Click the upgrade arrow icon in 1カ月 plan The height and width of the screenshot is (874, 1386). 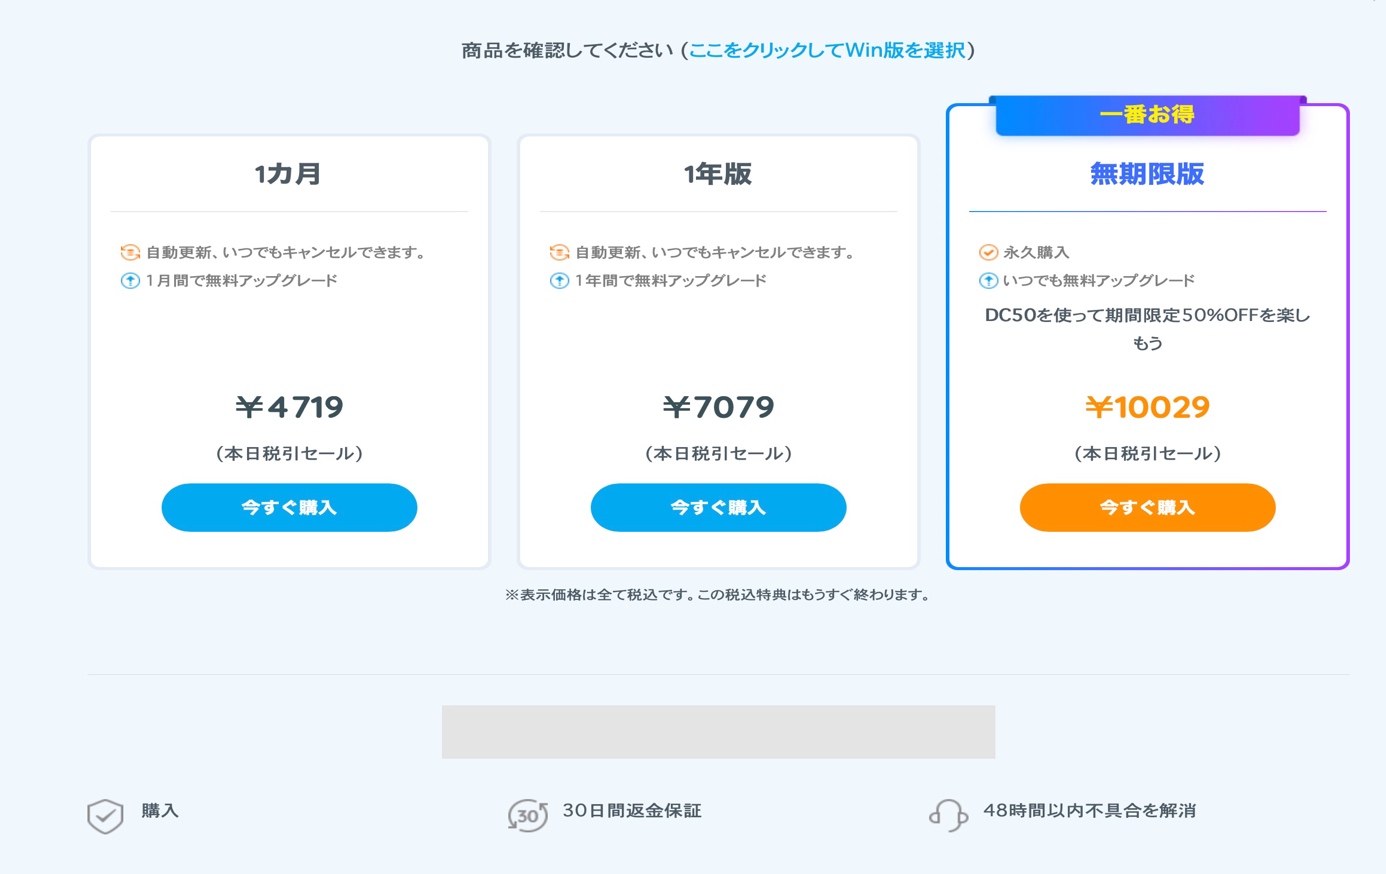tap(130, 280)
